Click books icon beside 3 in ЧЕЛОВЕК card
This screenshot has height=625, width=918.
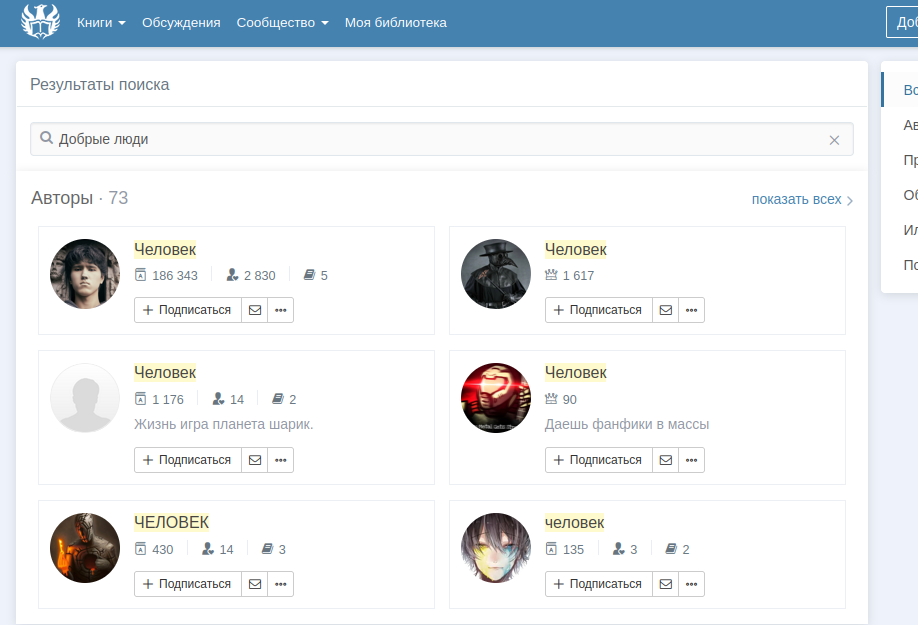(267, 549)
